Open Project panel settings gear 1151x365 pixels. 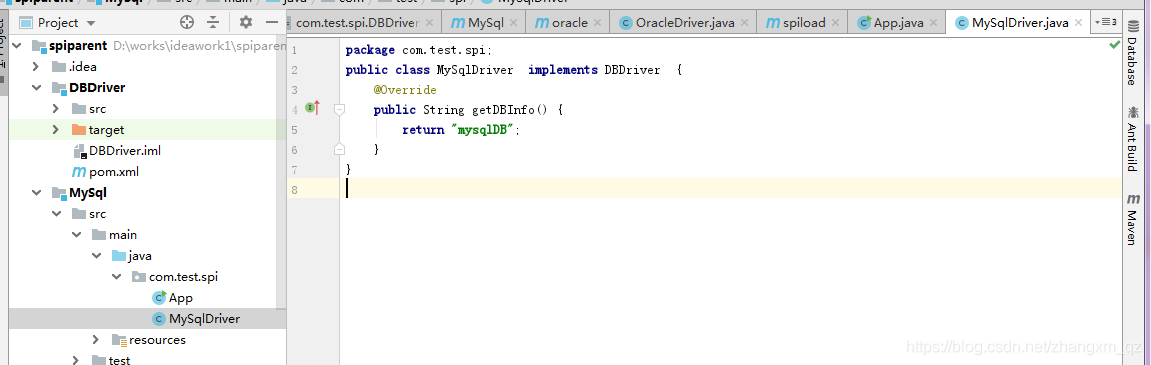coord(246,22)
